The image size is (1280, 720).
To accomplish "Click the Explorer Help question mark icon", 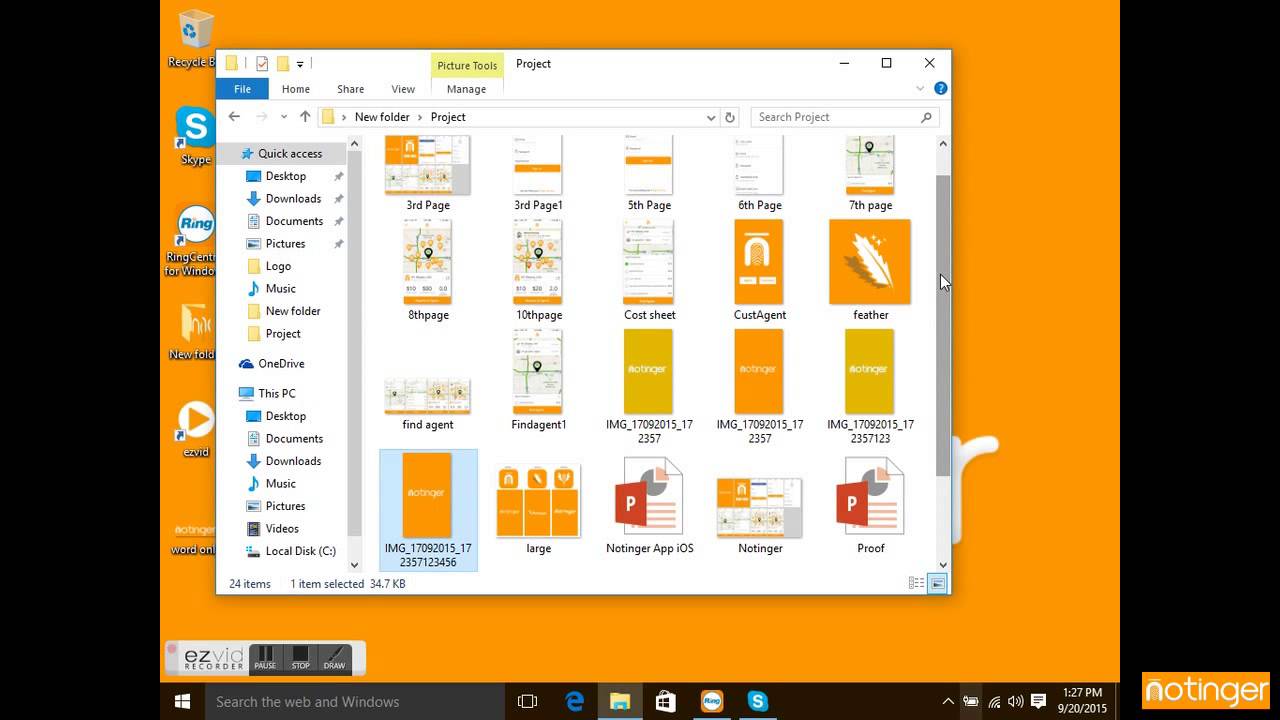I will [x=940, y=88].
